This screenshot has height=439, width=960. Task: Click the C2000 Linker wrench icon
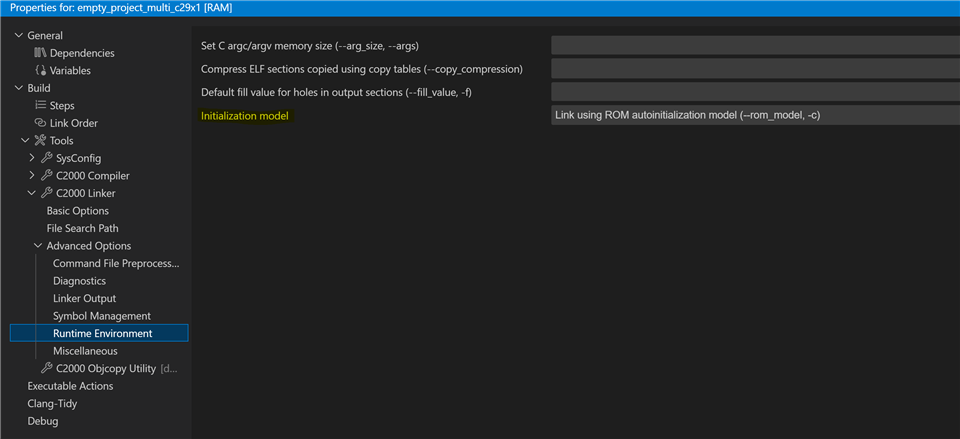click(x=47, y=193)
